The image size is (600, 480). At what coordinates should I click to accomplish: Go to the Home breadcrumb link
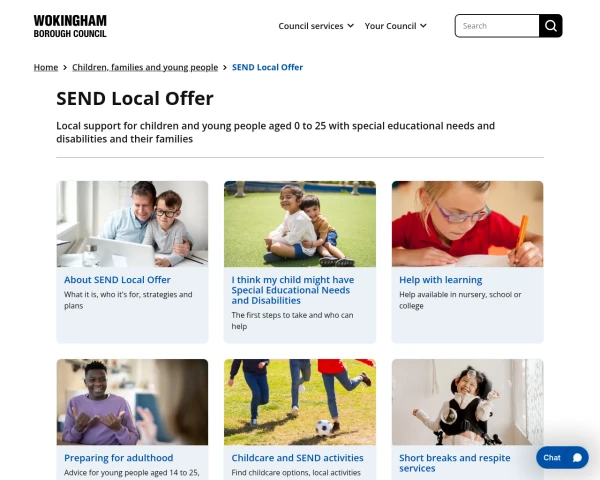click(x=46, y=67)
